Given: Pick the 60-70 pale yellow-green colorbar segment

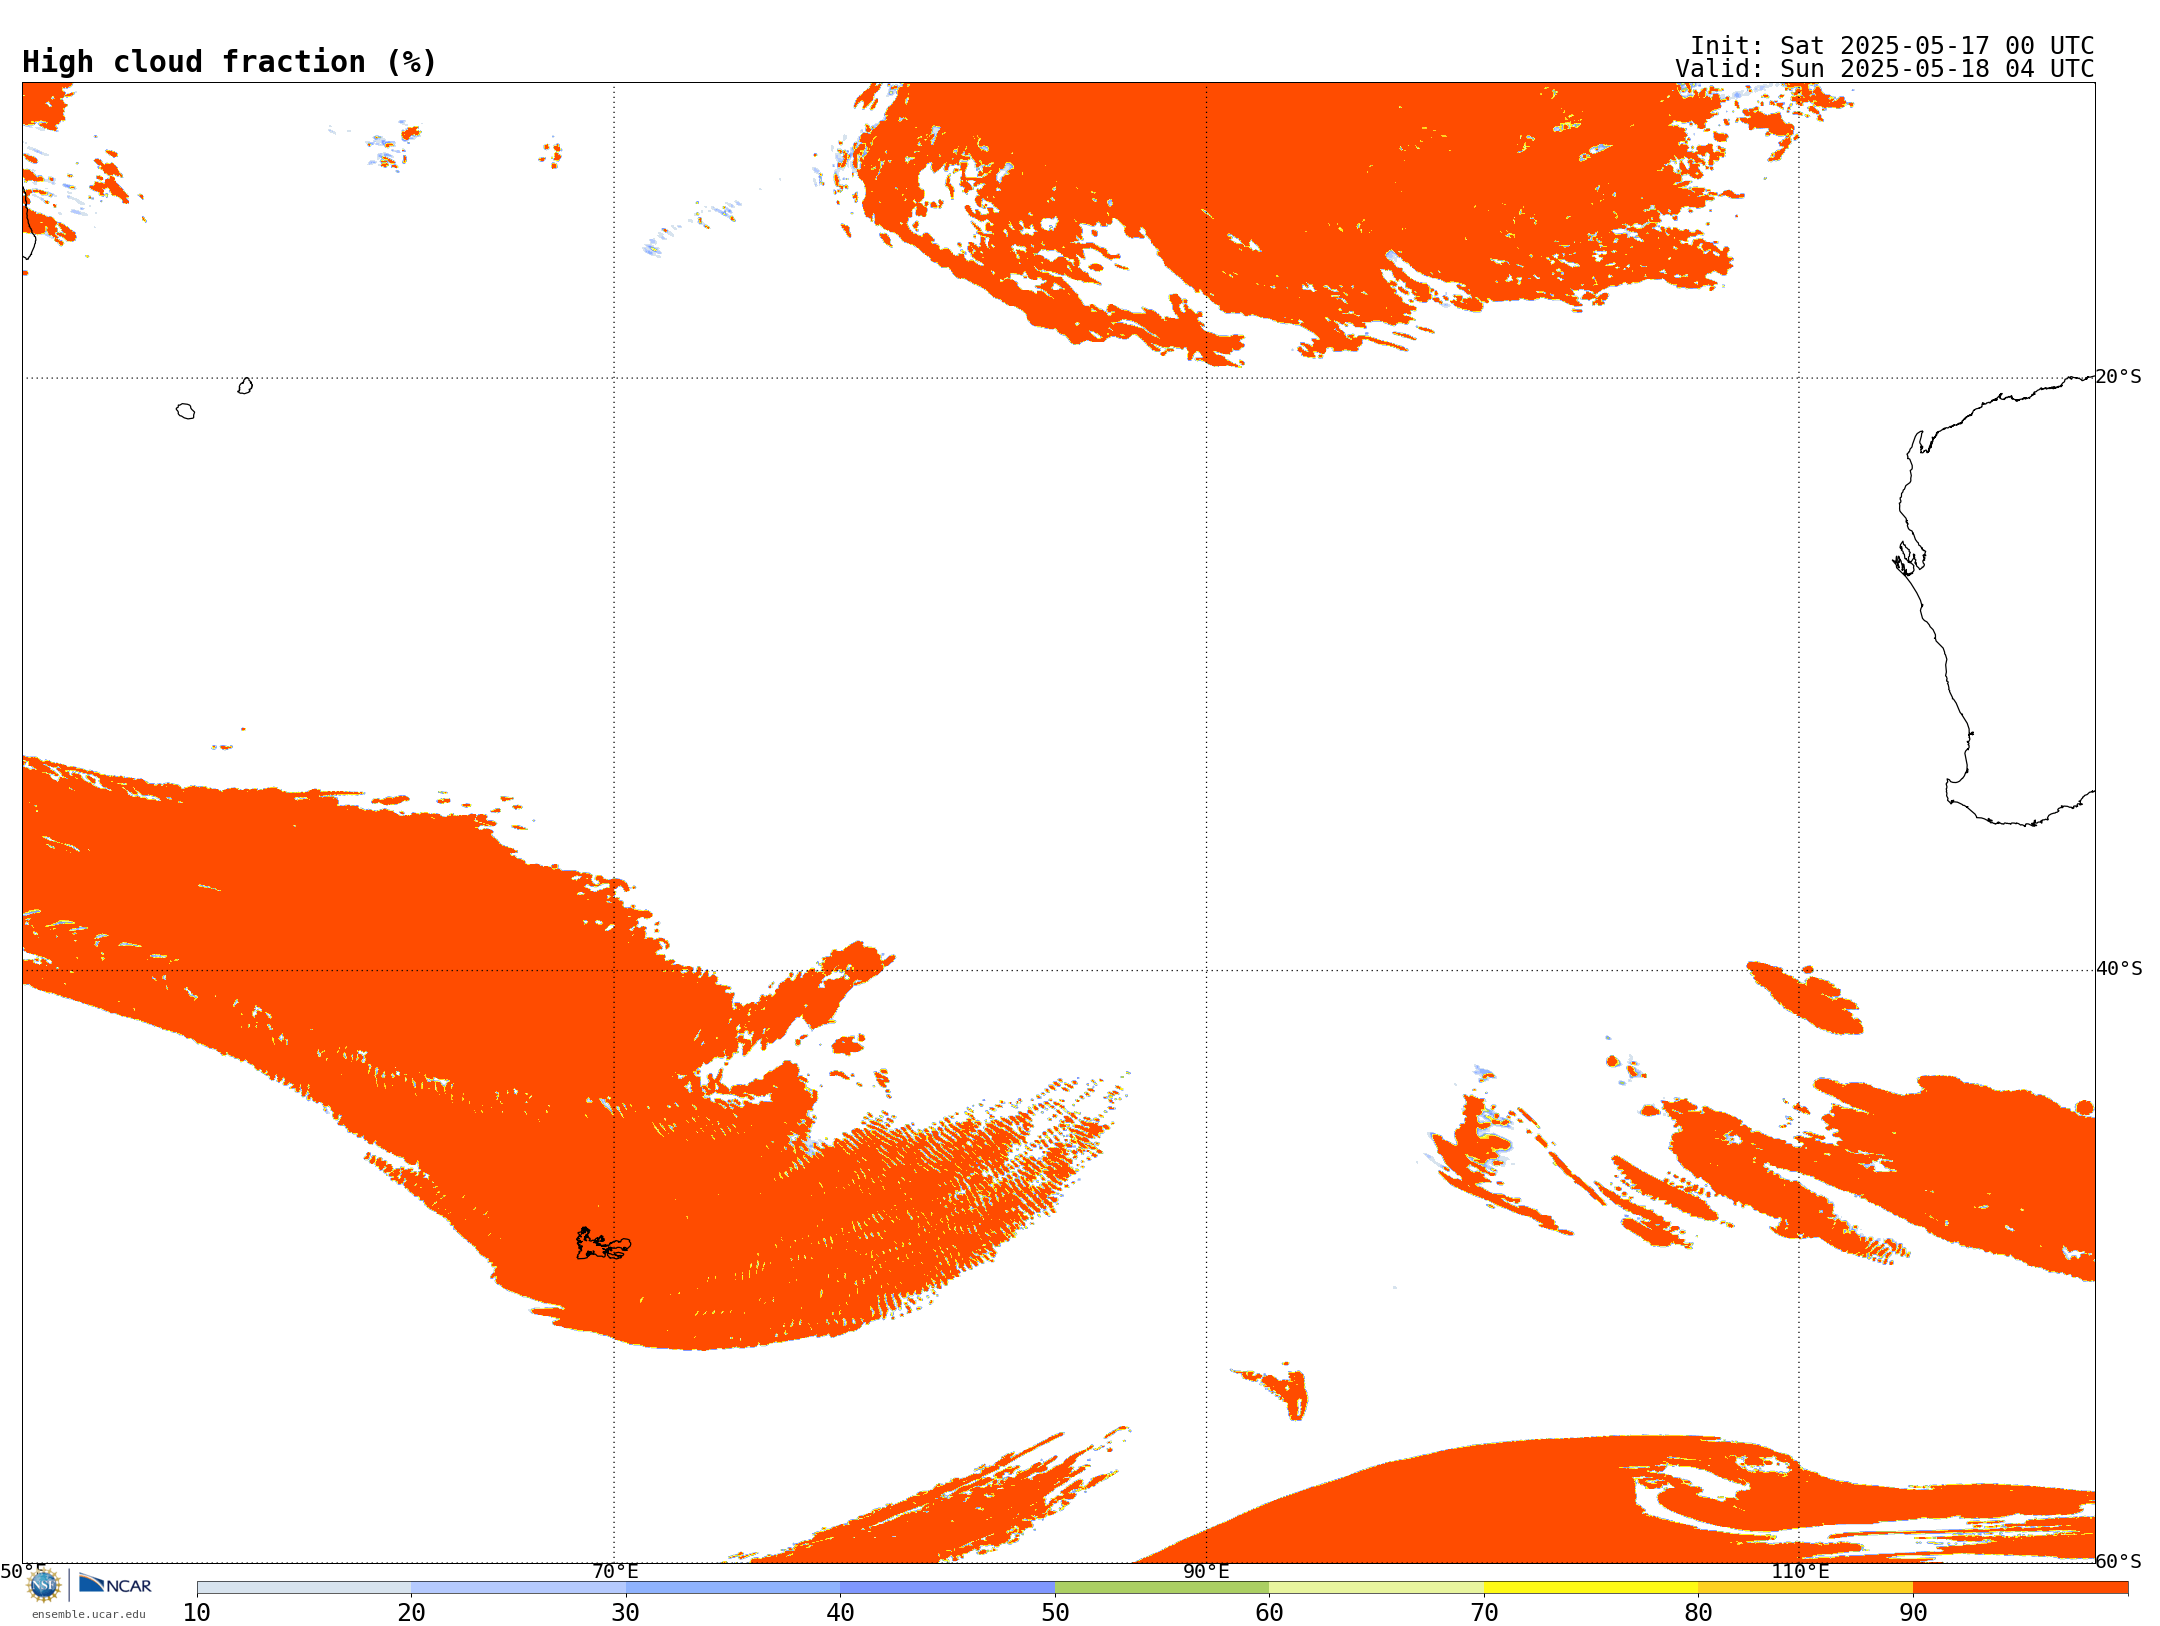Looking at the screenshot, I should pyautogui.click(x=1376, y=1588).
